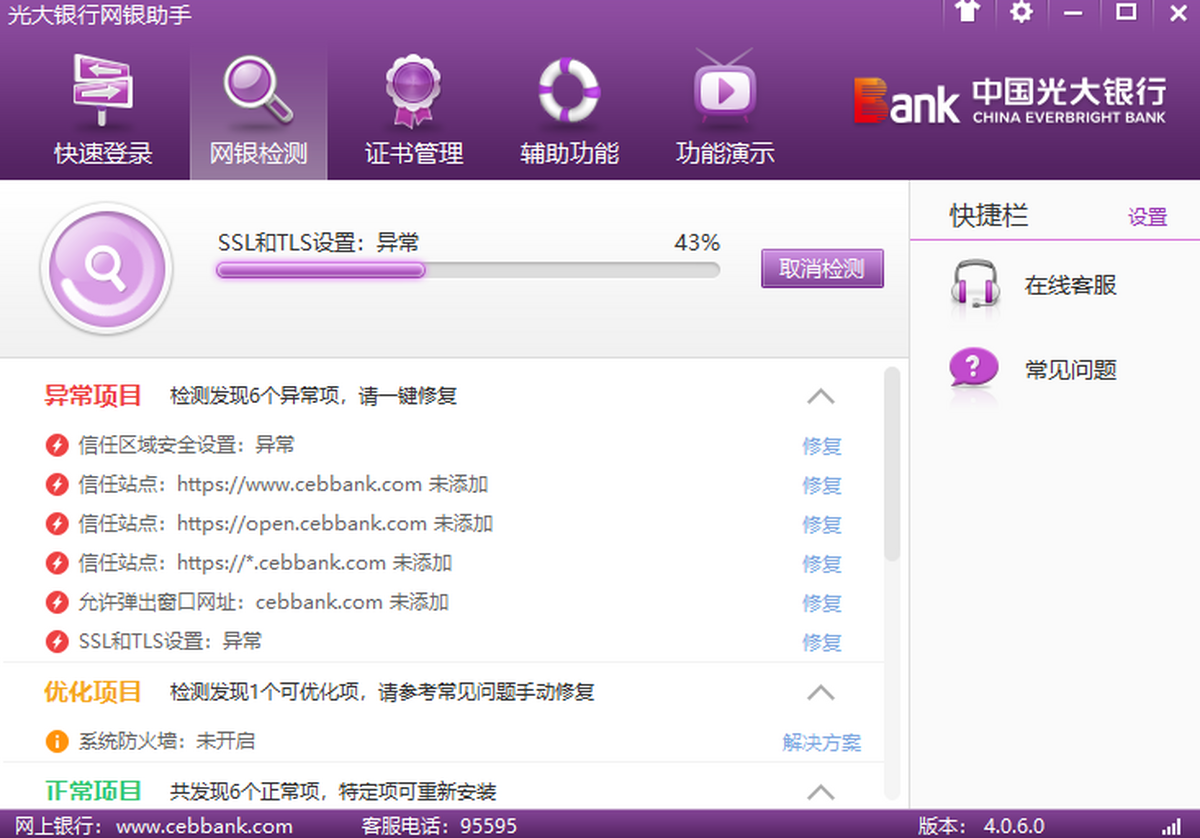Open 解决方案 for 系统防火墙
Image resolution: width=1200 pixels, height=838 pixels.
tap(822, 742)
